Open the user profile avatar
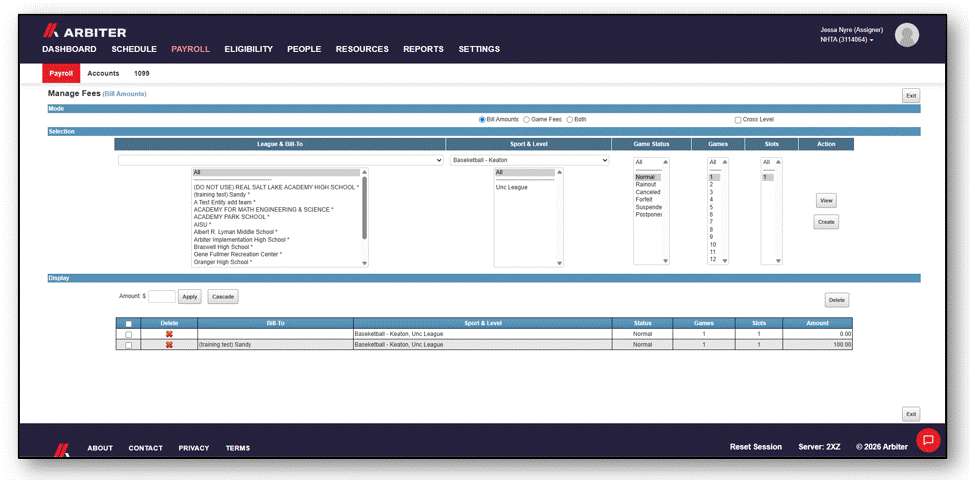The height and width of the screenshot is (480, 970). point(907,35)
